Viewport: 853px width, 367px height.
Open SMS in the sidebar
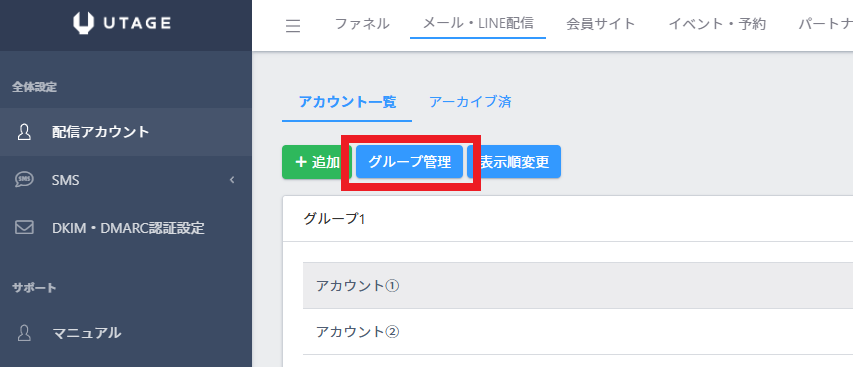[x=126, y=179]
